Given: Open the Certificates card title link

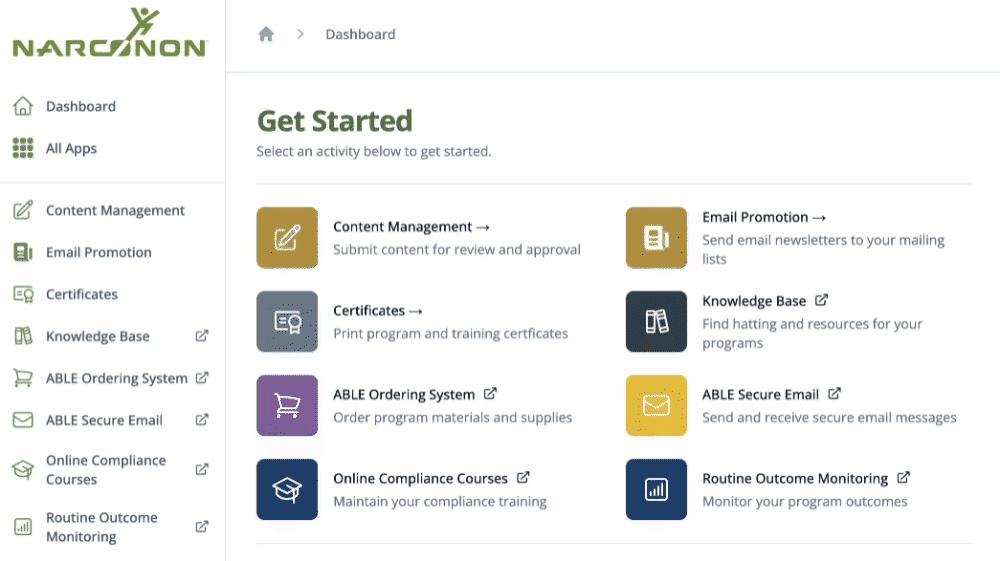Looking at the screenshot, I should 378,311.
